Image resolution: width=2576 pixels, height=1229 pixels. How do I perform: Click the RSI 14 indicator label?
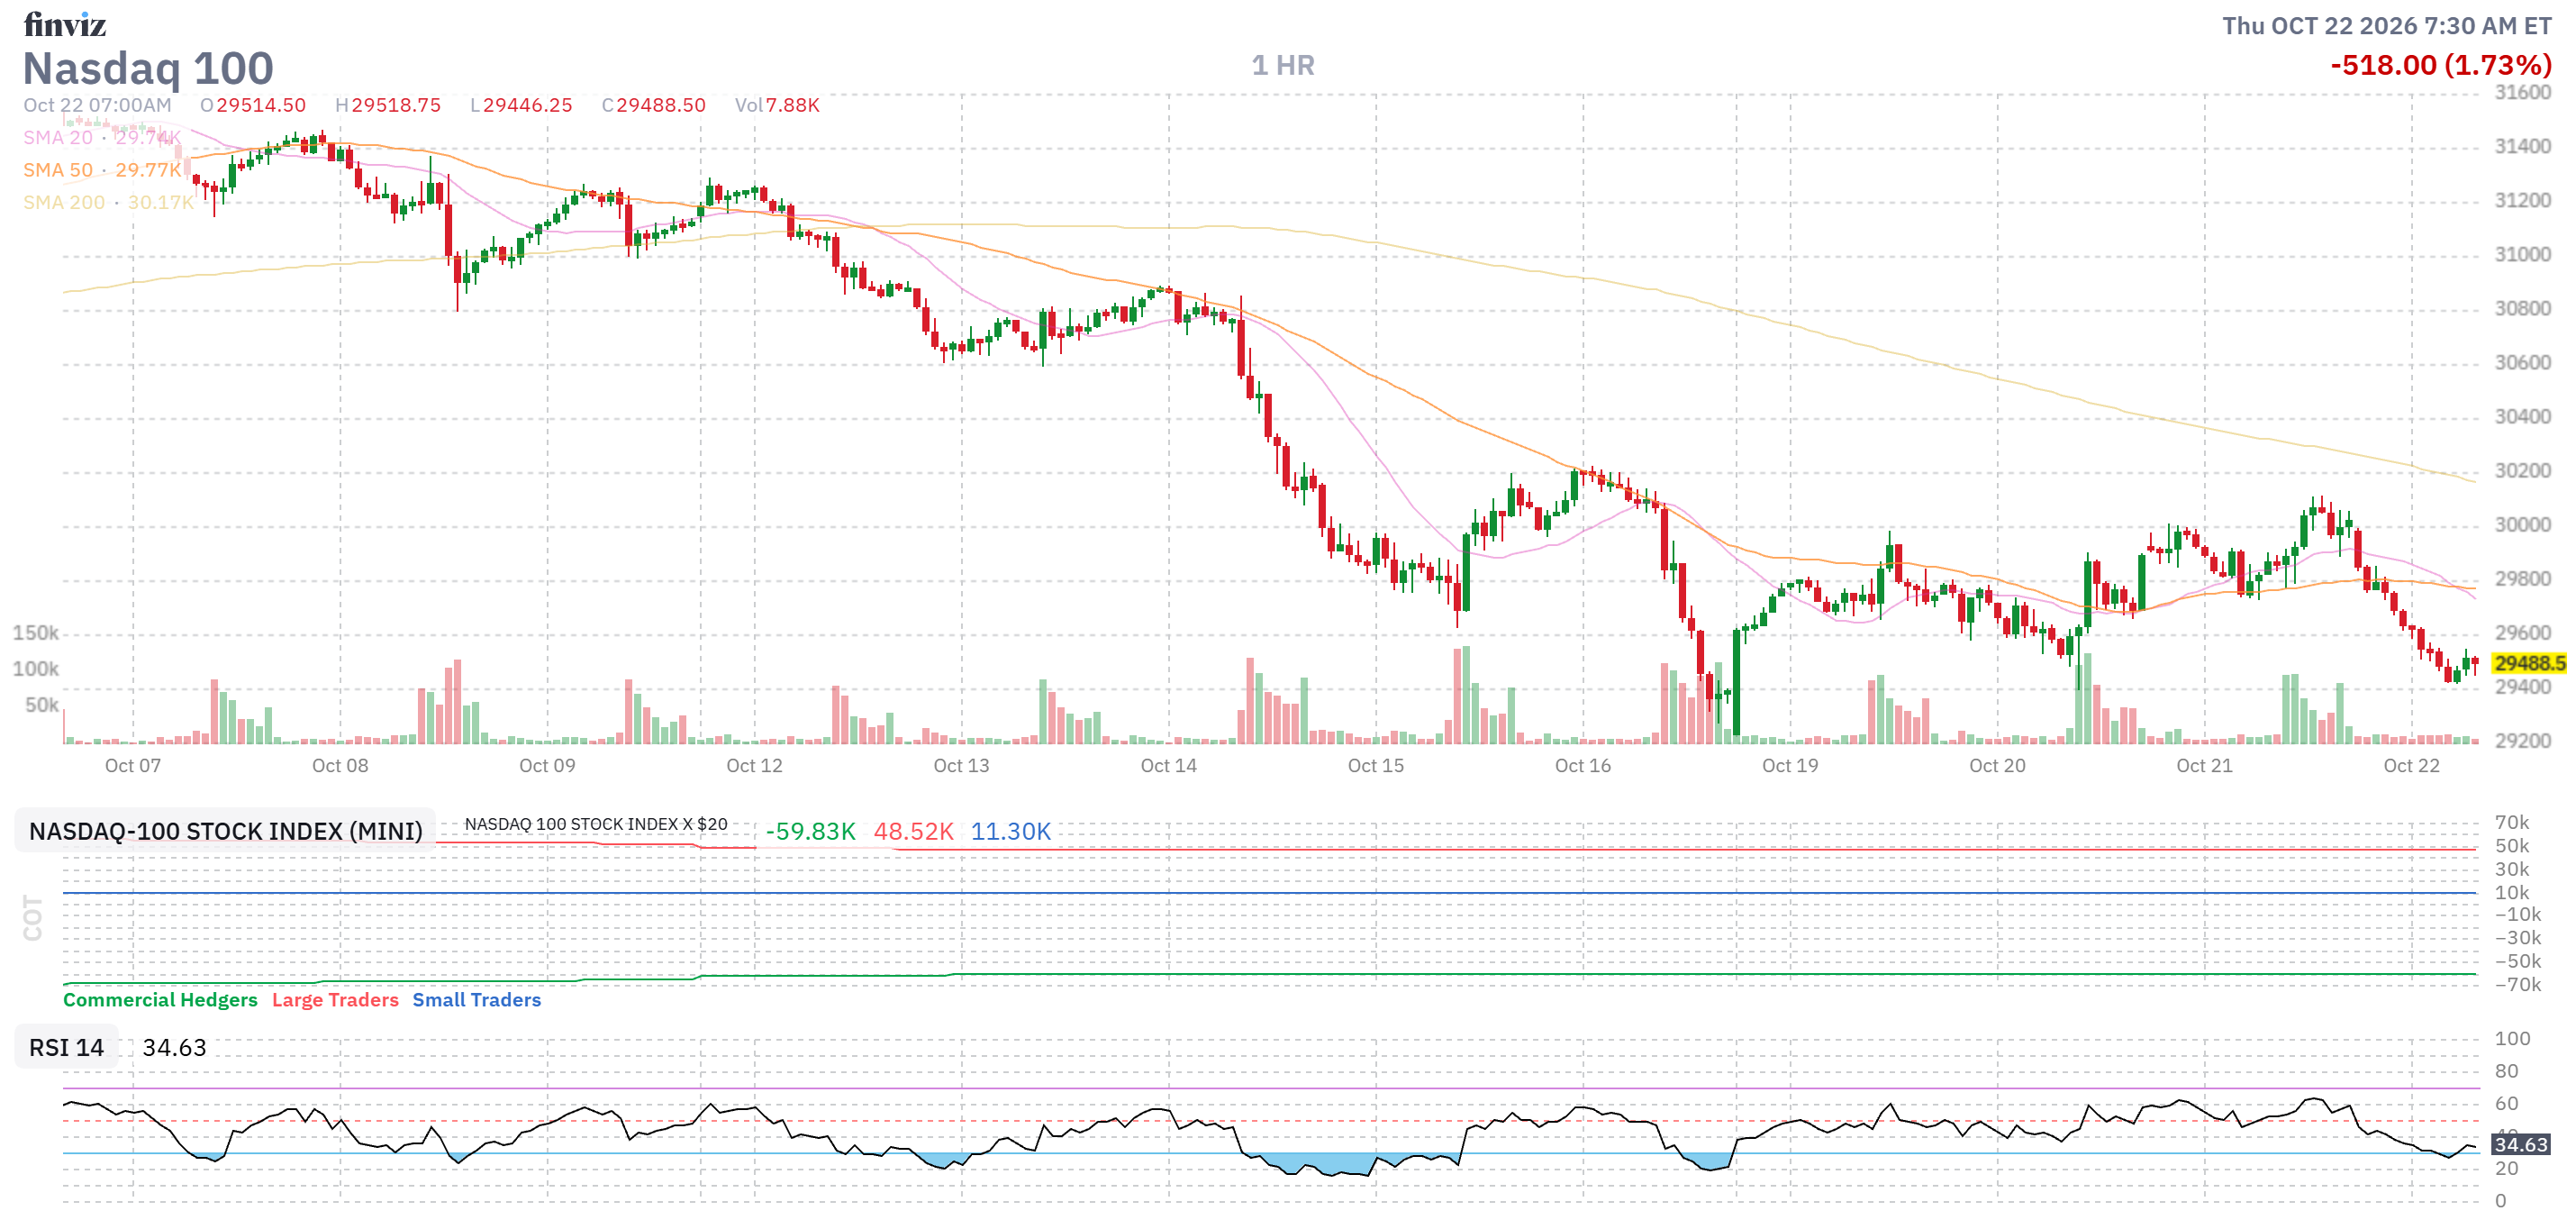click(66, 1047)
